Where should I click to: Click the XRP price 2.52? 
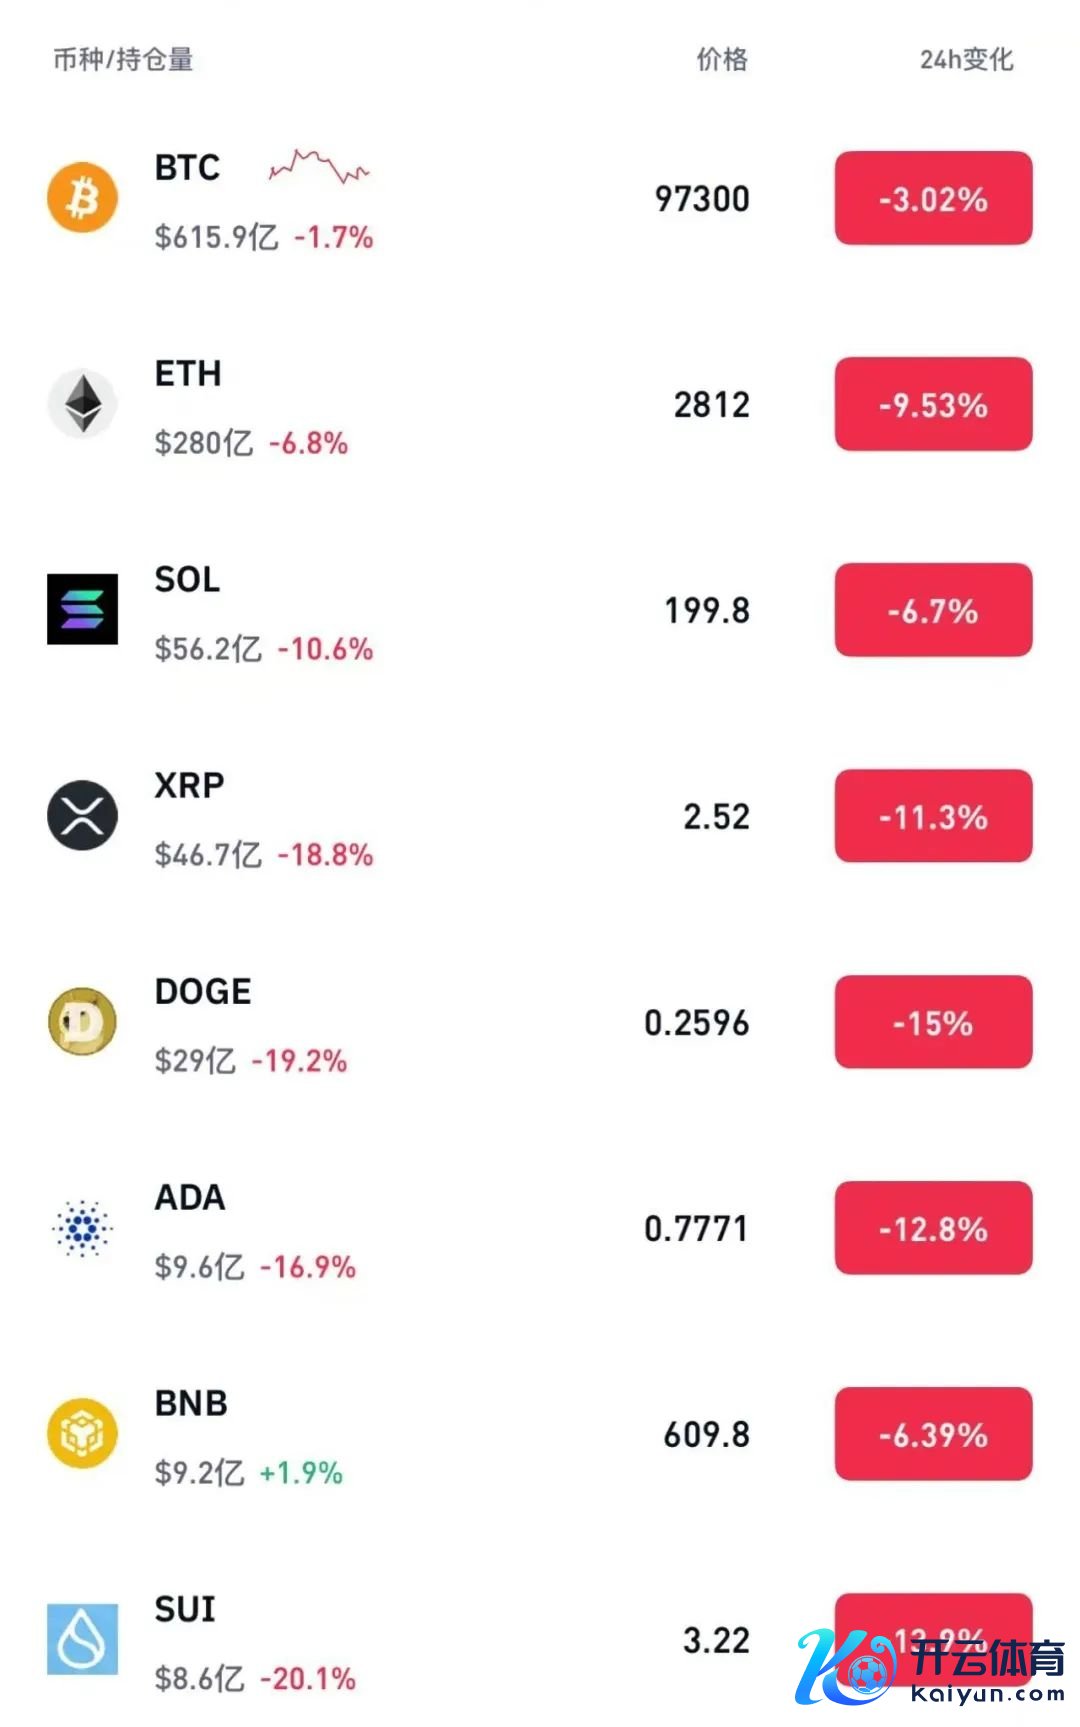pyautogui.click(x=716, y=817)
